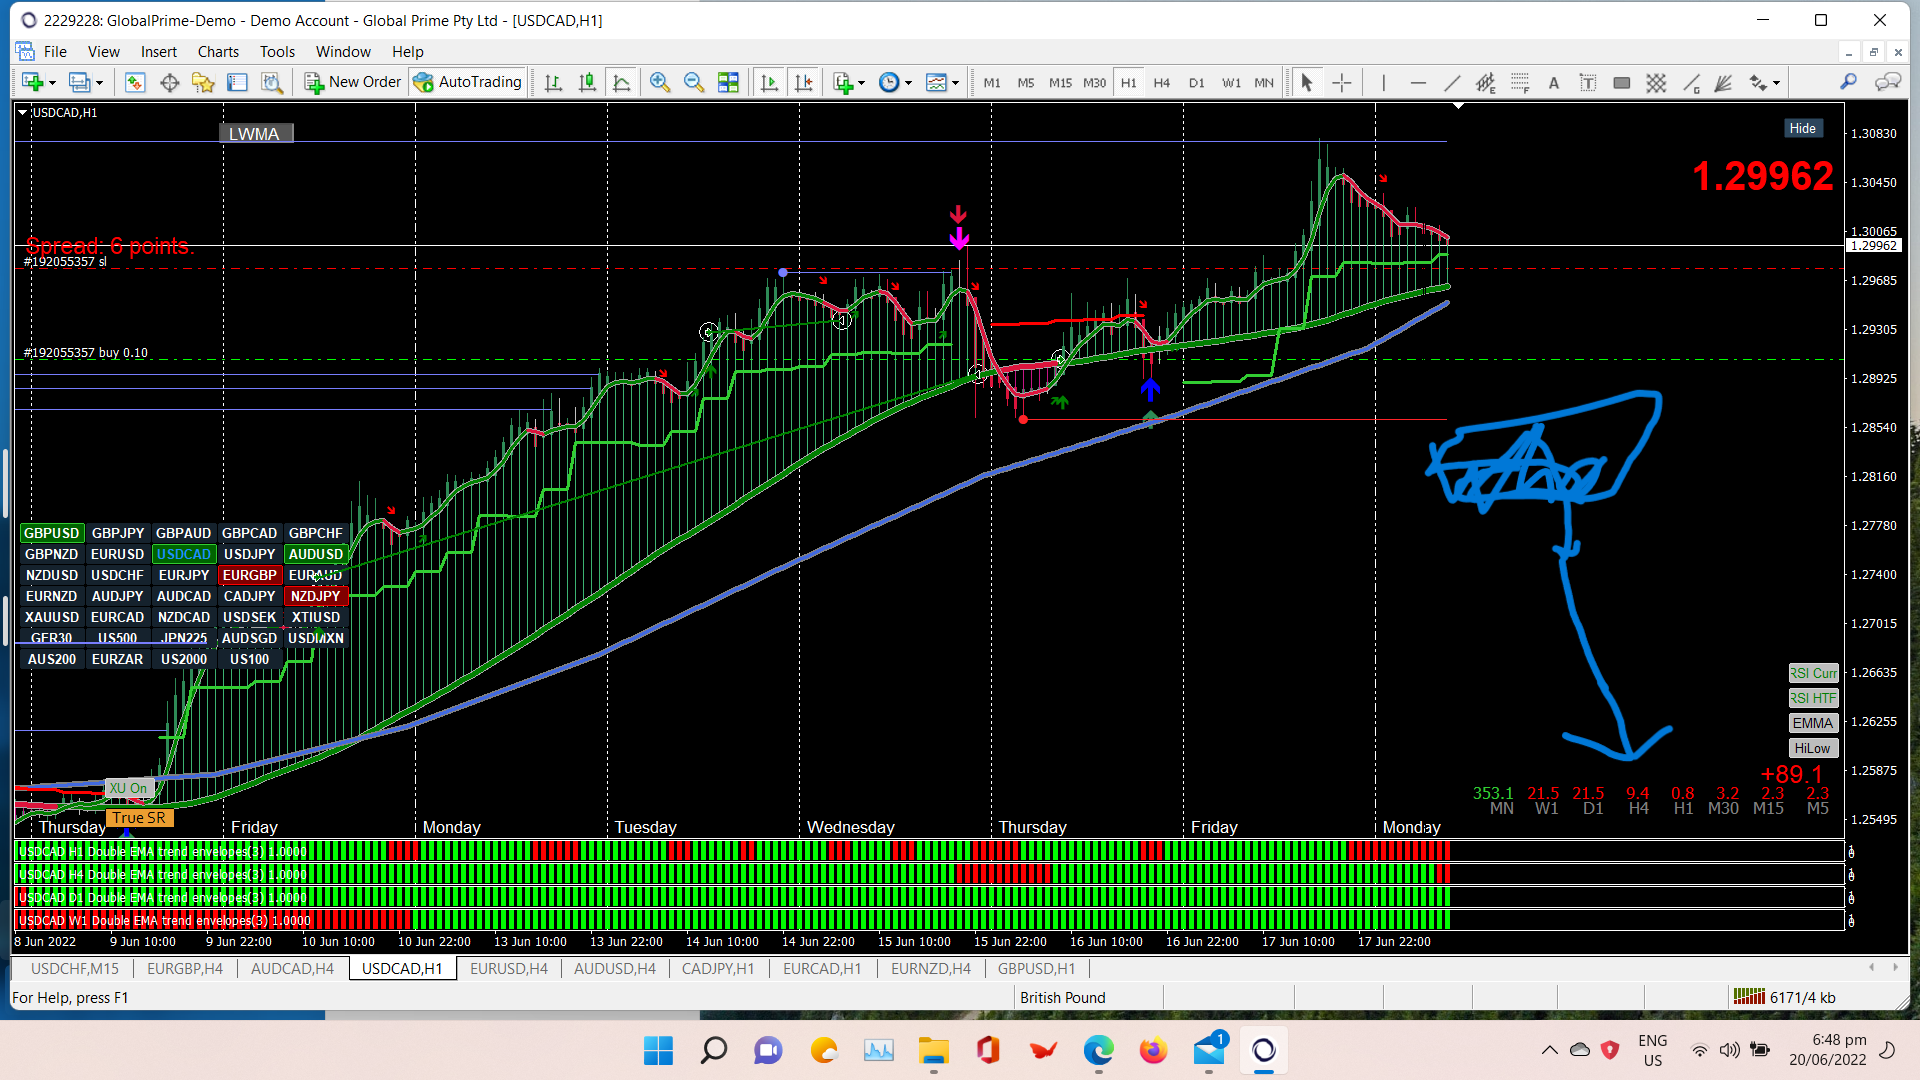Image resolution: width=1920 pixels, height=1080 pixels.
Task: Toggle the chart Auto Scroll button
Action: pos(769,83)
